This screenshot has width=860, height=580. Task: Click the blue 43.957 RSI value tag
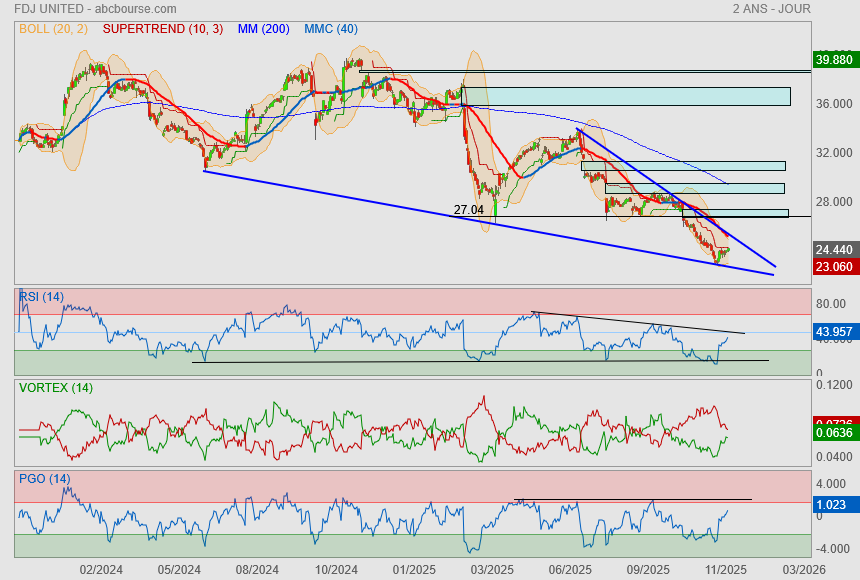(x=834, y=331)
